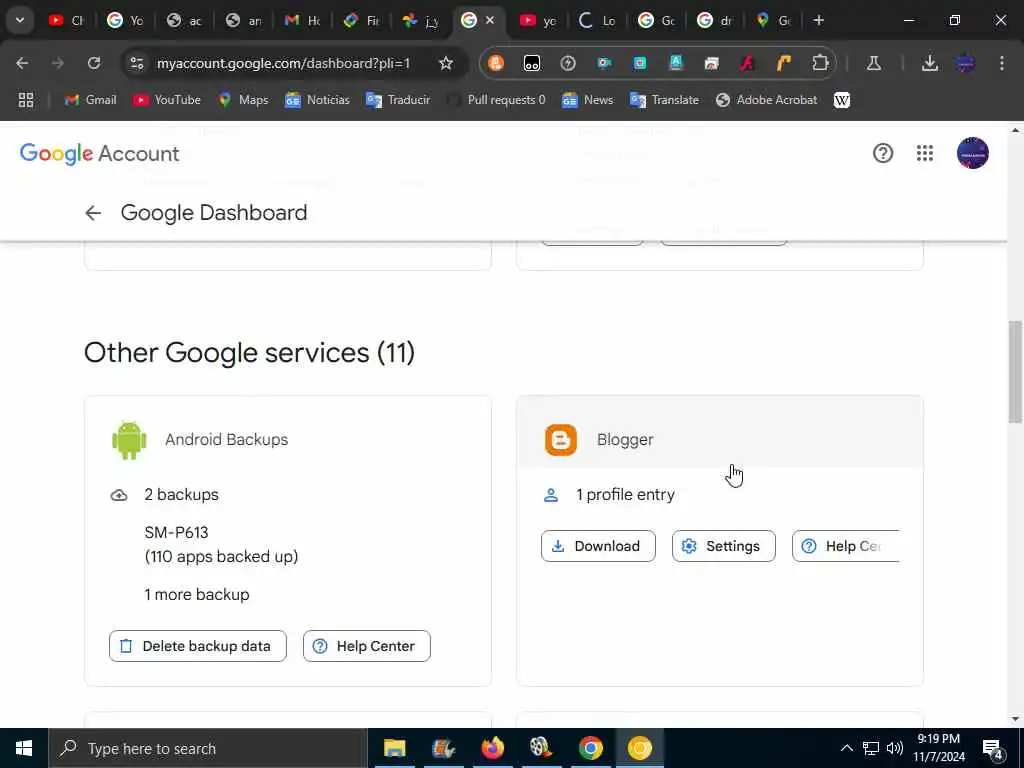Switch to the "yo" YouTube tab

coord(538,20)
